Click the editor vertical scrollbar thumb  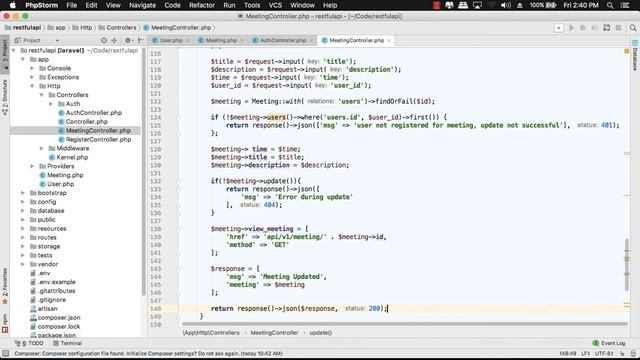click(627, 264)
